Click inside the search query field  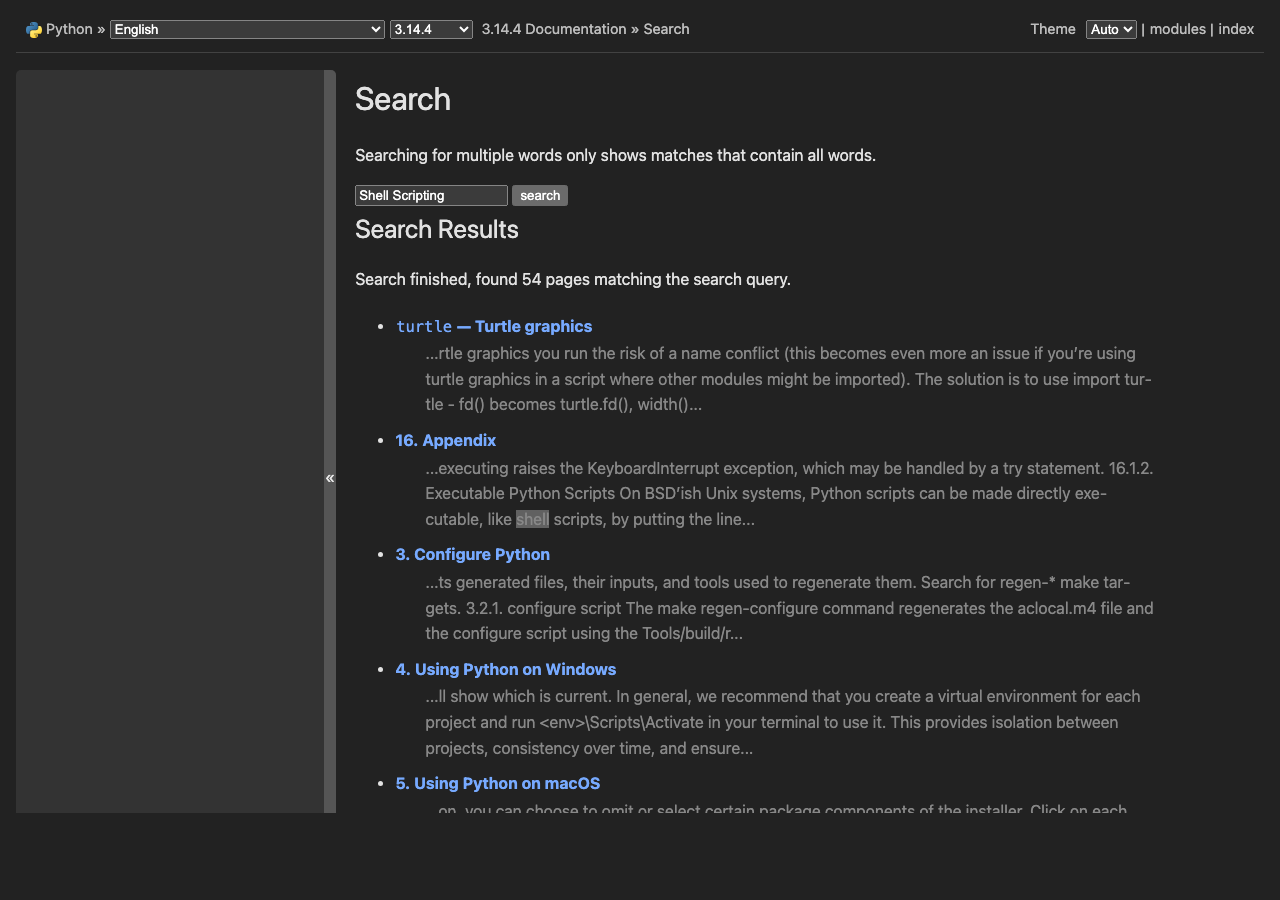[431, 195]
